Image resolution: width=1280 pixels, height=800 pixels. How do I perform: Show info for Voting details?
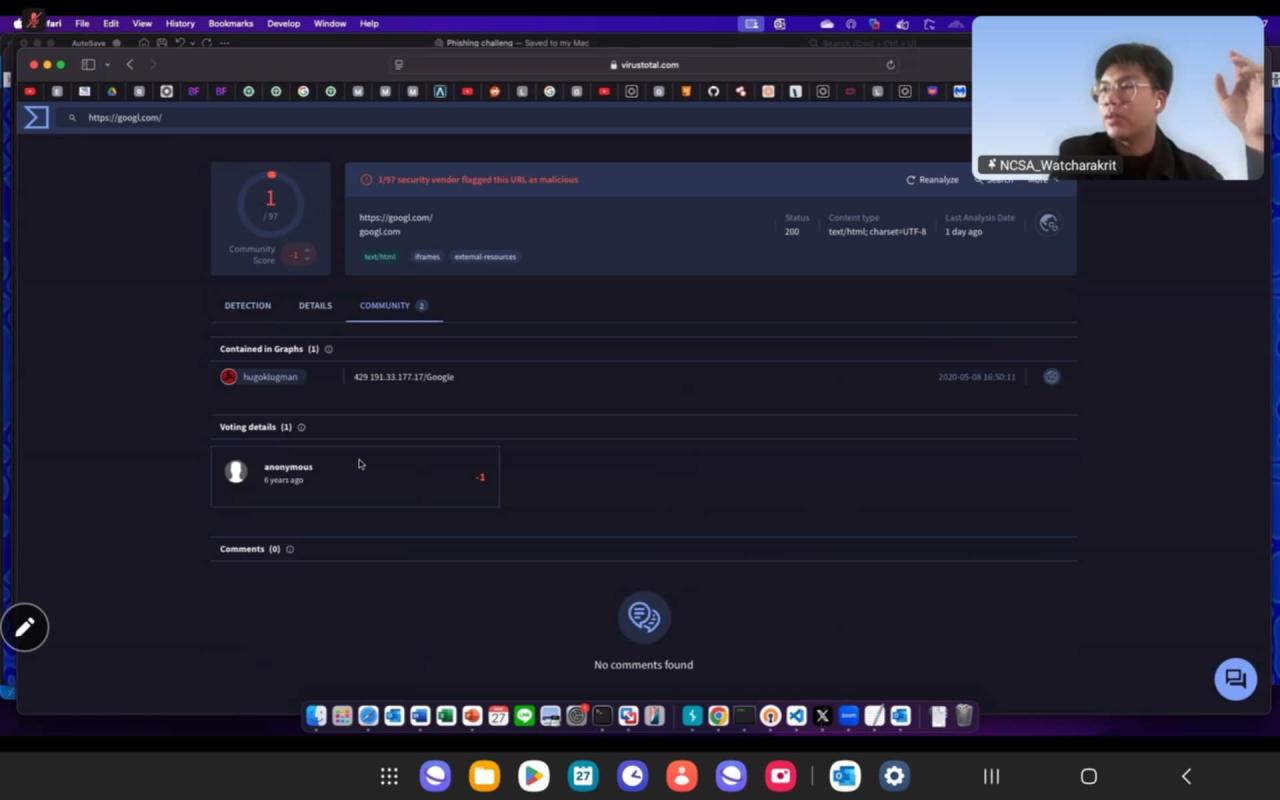point(301,427)
